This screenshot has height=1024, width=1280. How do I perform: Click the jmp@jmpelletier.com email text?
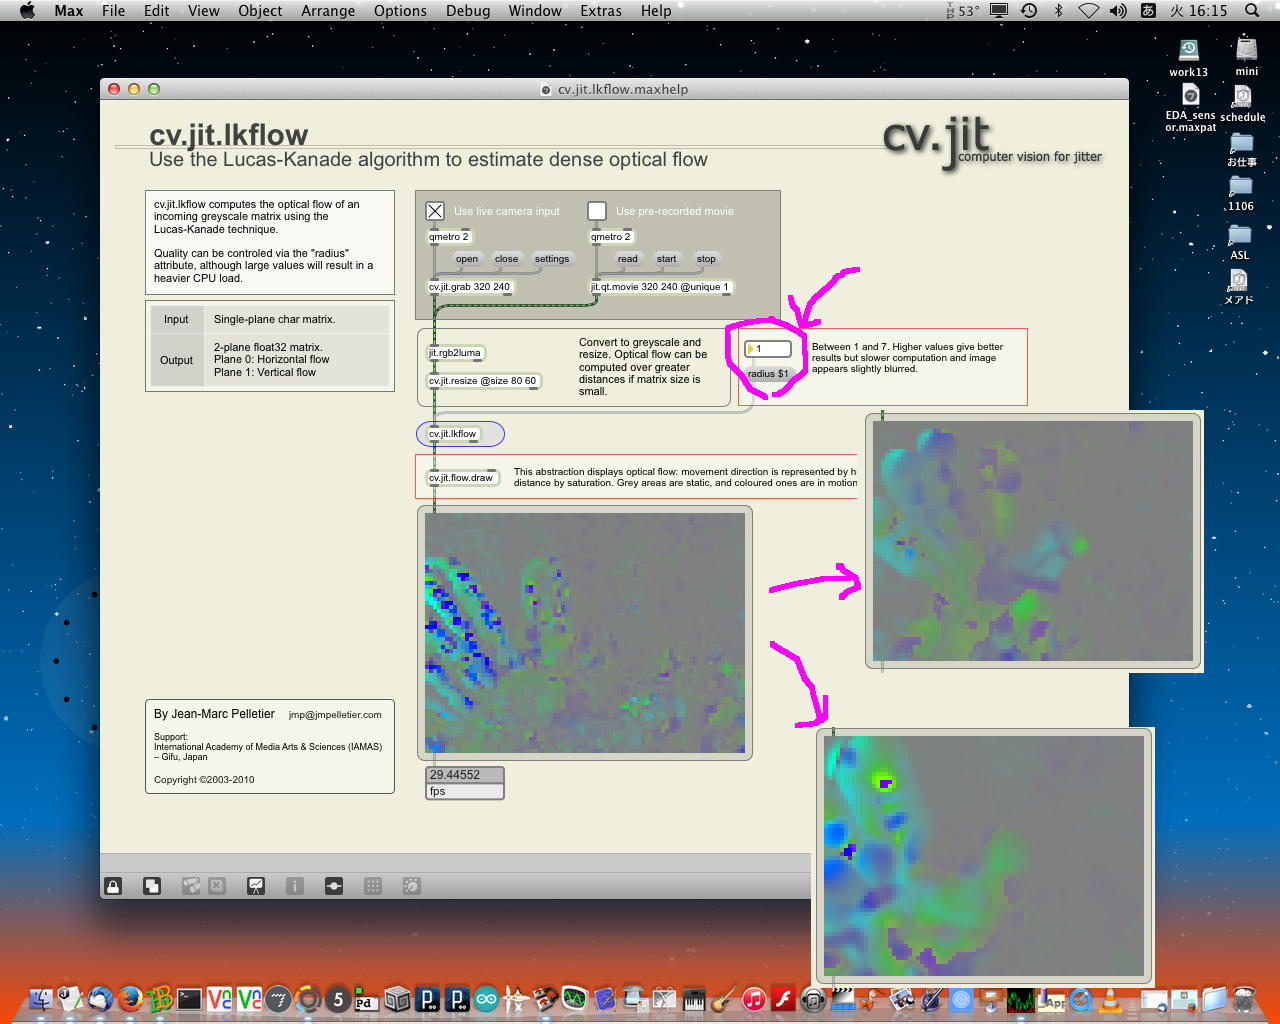(335, 715)
